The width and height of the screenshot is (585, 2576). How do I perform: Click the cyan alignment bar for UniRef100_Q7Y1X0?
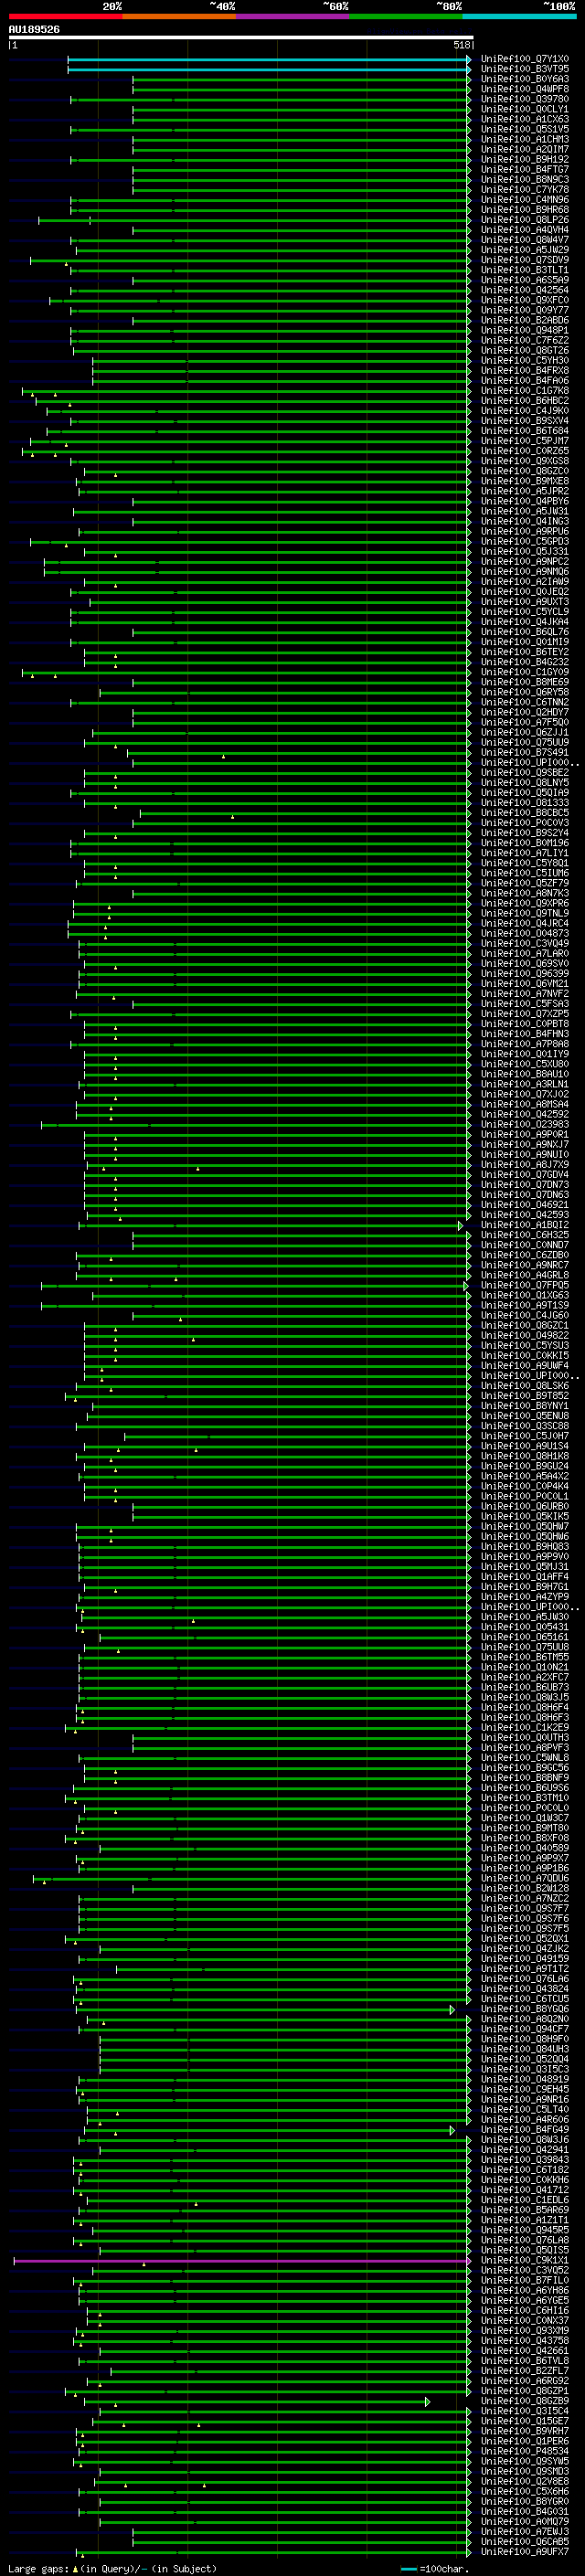[x=268, y=59]
